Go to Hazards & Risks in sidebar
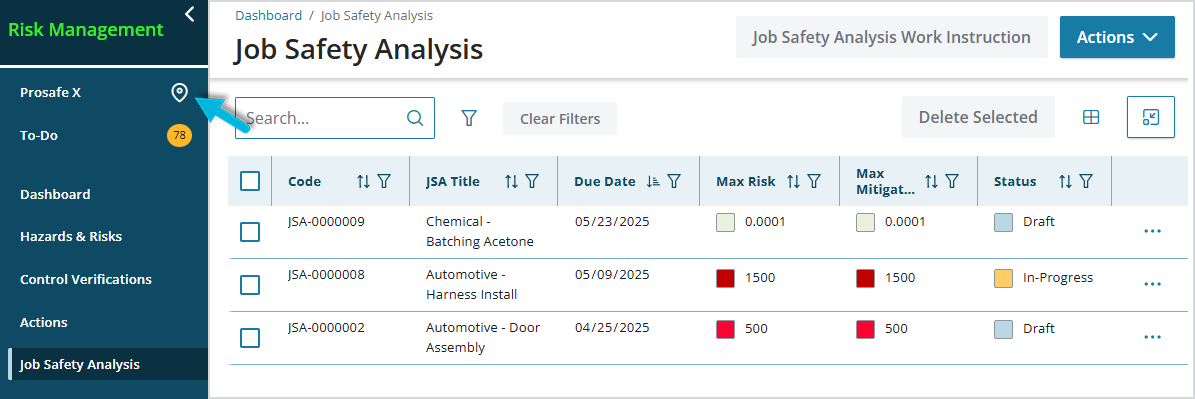Screen dimensions: 1195x399 [x=71, y=237]
